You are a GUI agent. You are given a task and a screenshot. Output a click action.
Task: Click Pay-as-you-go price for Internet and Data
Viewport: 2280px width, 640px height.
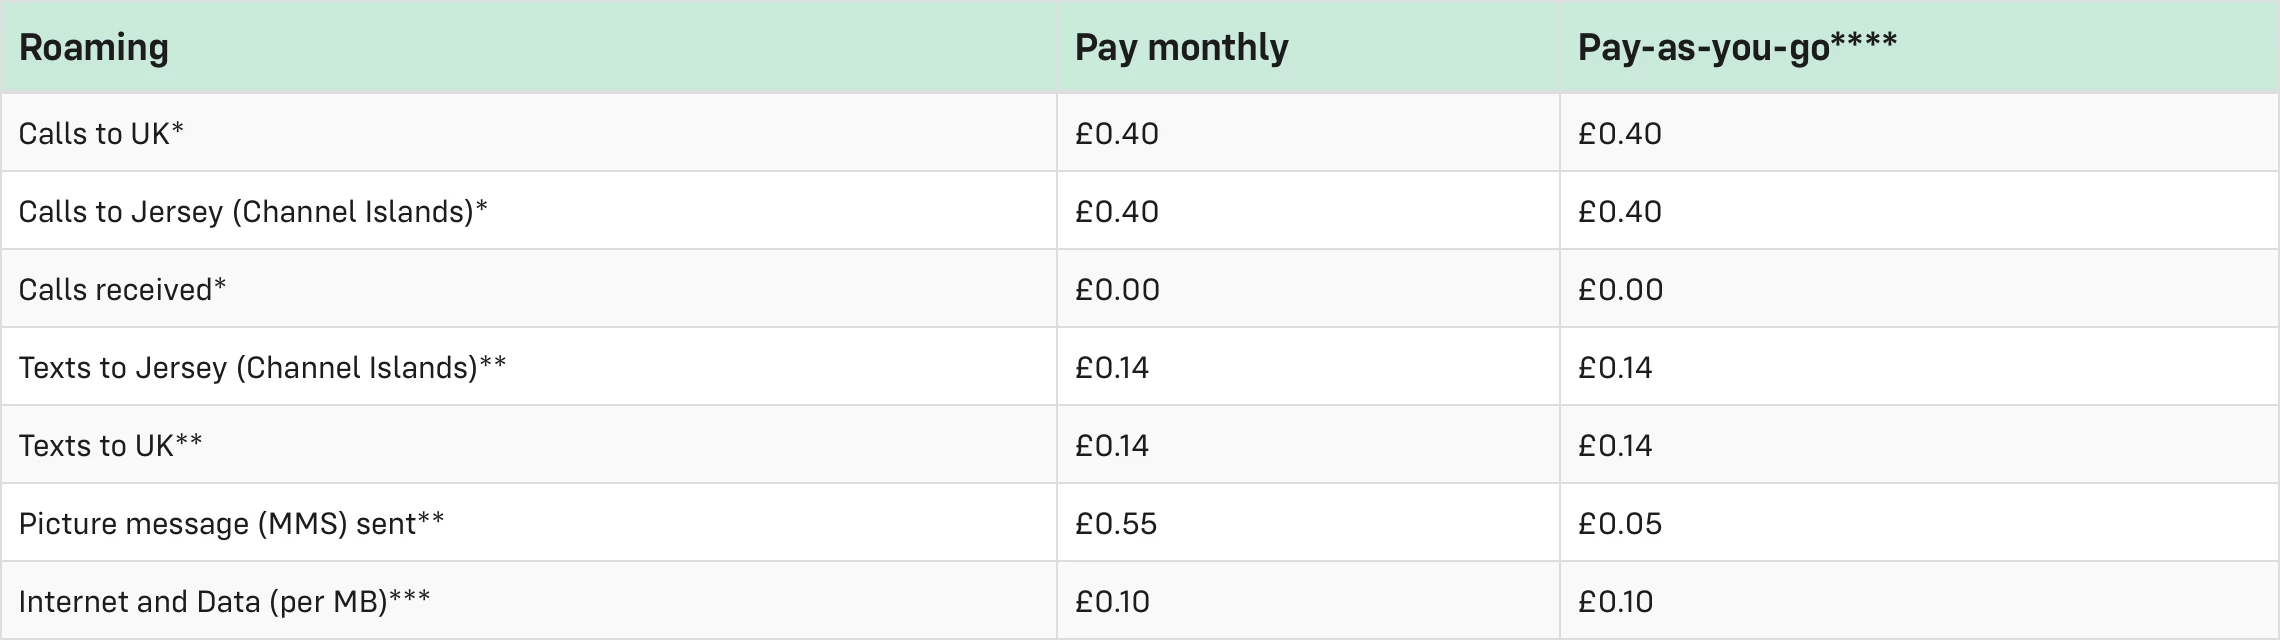(x=1615, y=602)
